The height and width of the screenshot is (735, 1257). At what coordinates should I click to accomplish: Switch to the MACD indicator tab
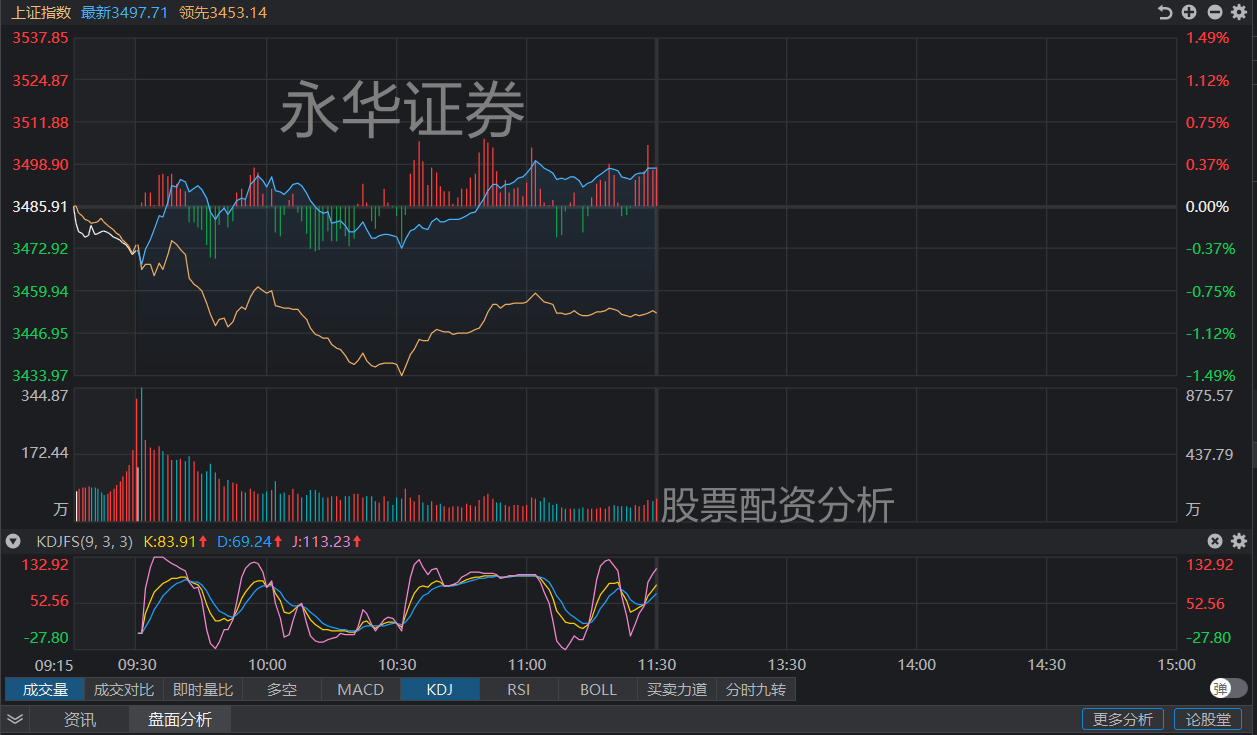point(360,689)
